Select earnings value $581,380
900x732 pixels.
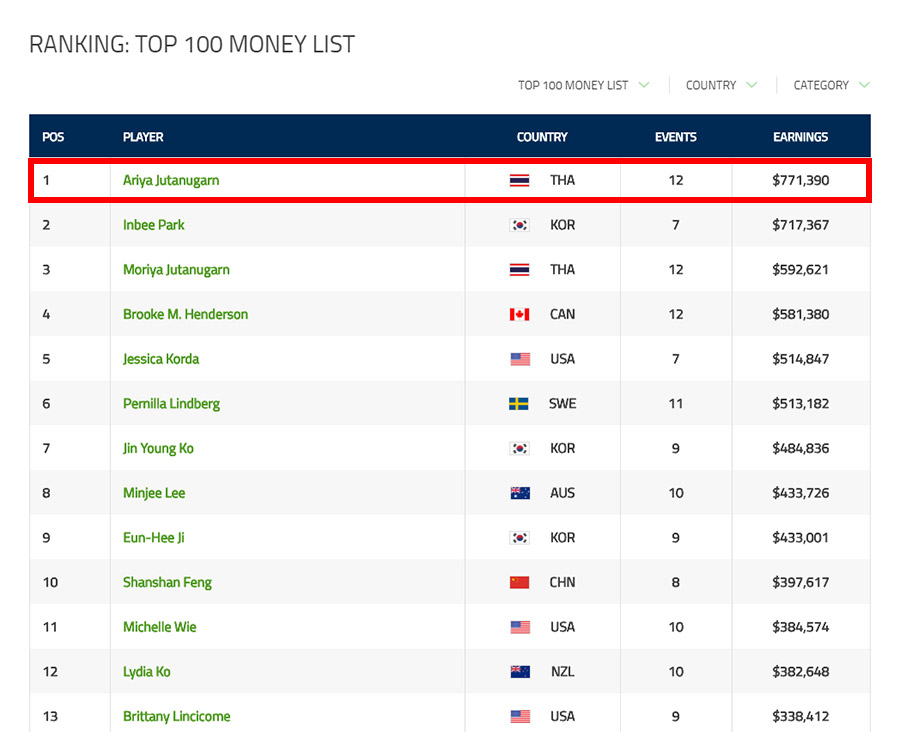pos(800,314)
